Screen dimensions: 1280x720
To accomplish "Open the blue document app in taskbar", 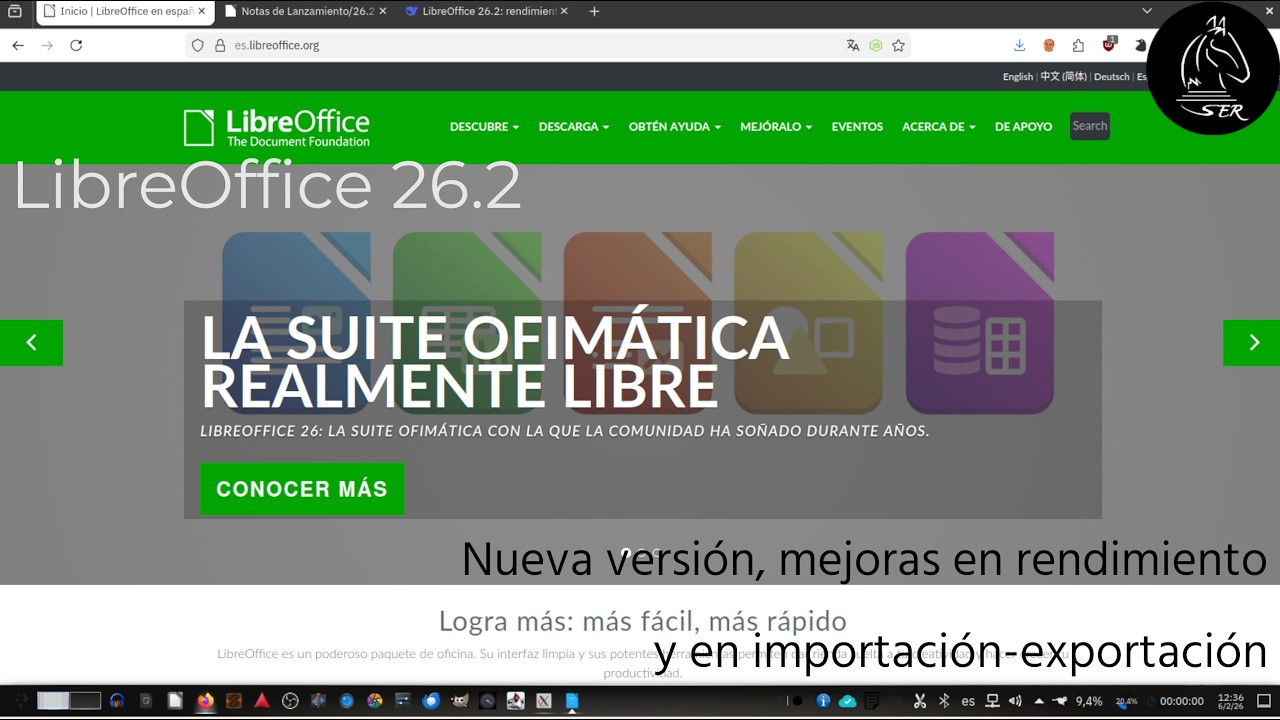I will click(x=572, y=701).
